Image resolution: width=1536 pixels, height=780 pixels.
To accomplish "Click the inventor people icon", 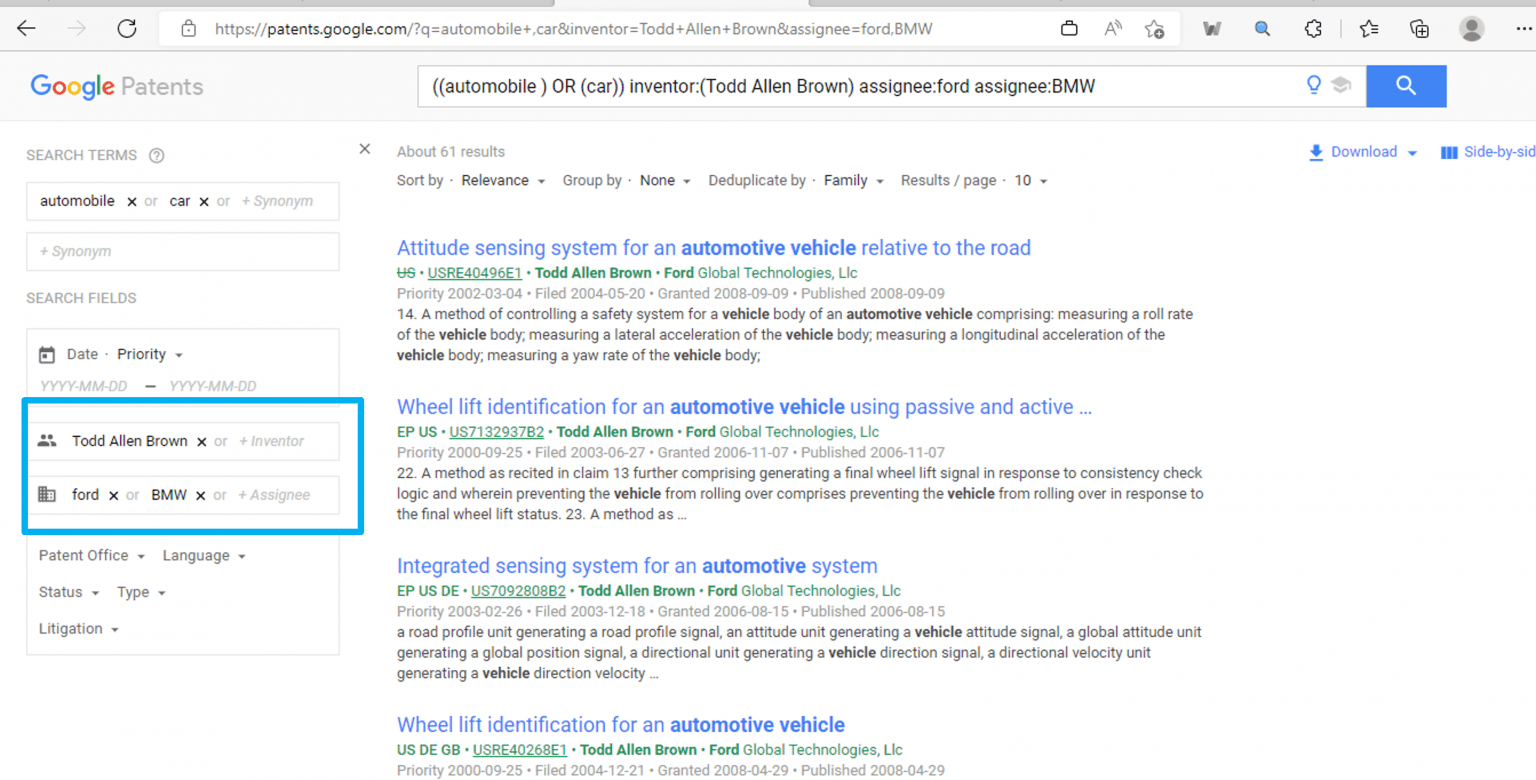I will (48, 440).
